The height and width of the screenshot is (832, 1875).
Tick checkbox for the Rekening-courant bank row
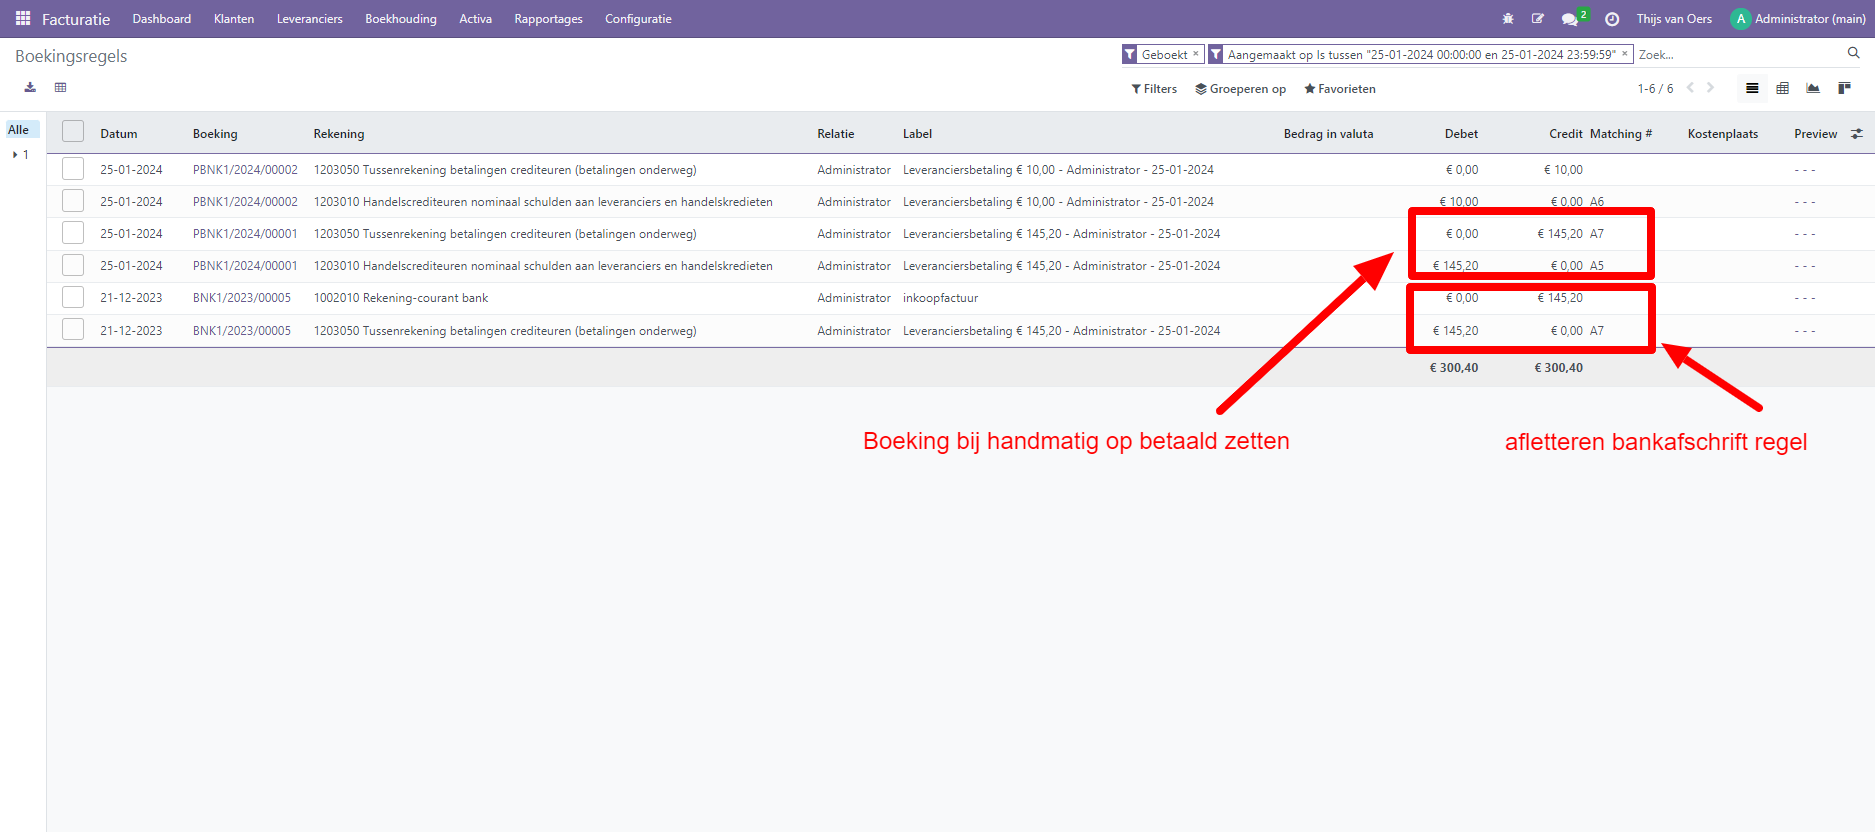[73, 298]
